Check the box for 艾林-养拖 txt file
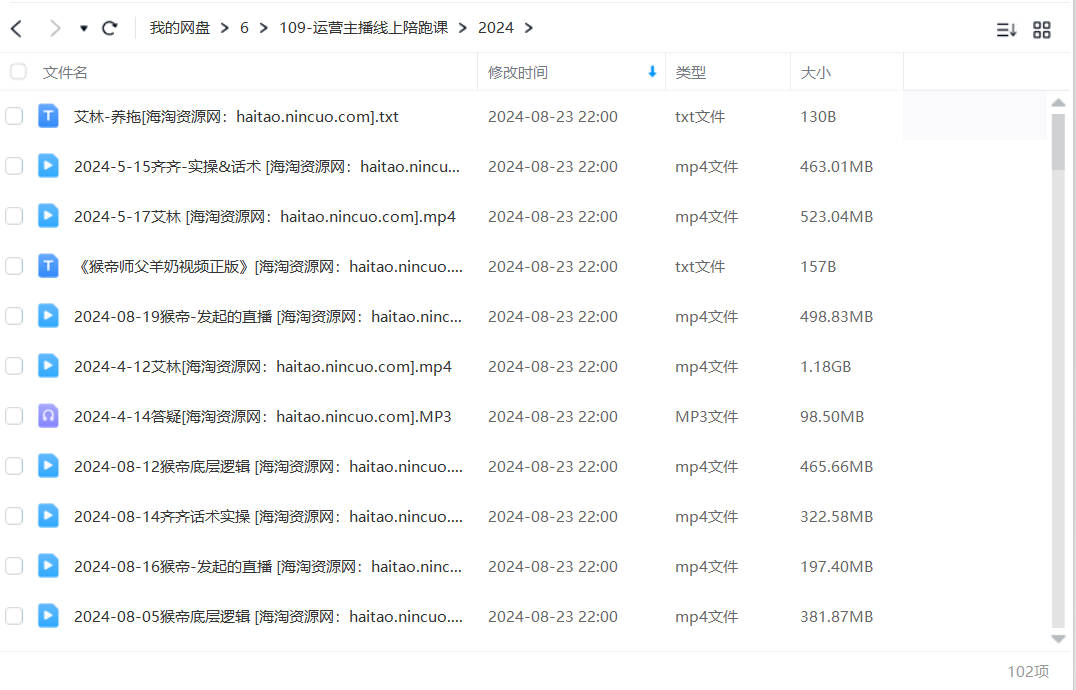 (x=14, y=116)
